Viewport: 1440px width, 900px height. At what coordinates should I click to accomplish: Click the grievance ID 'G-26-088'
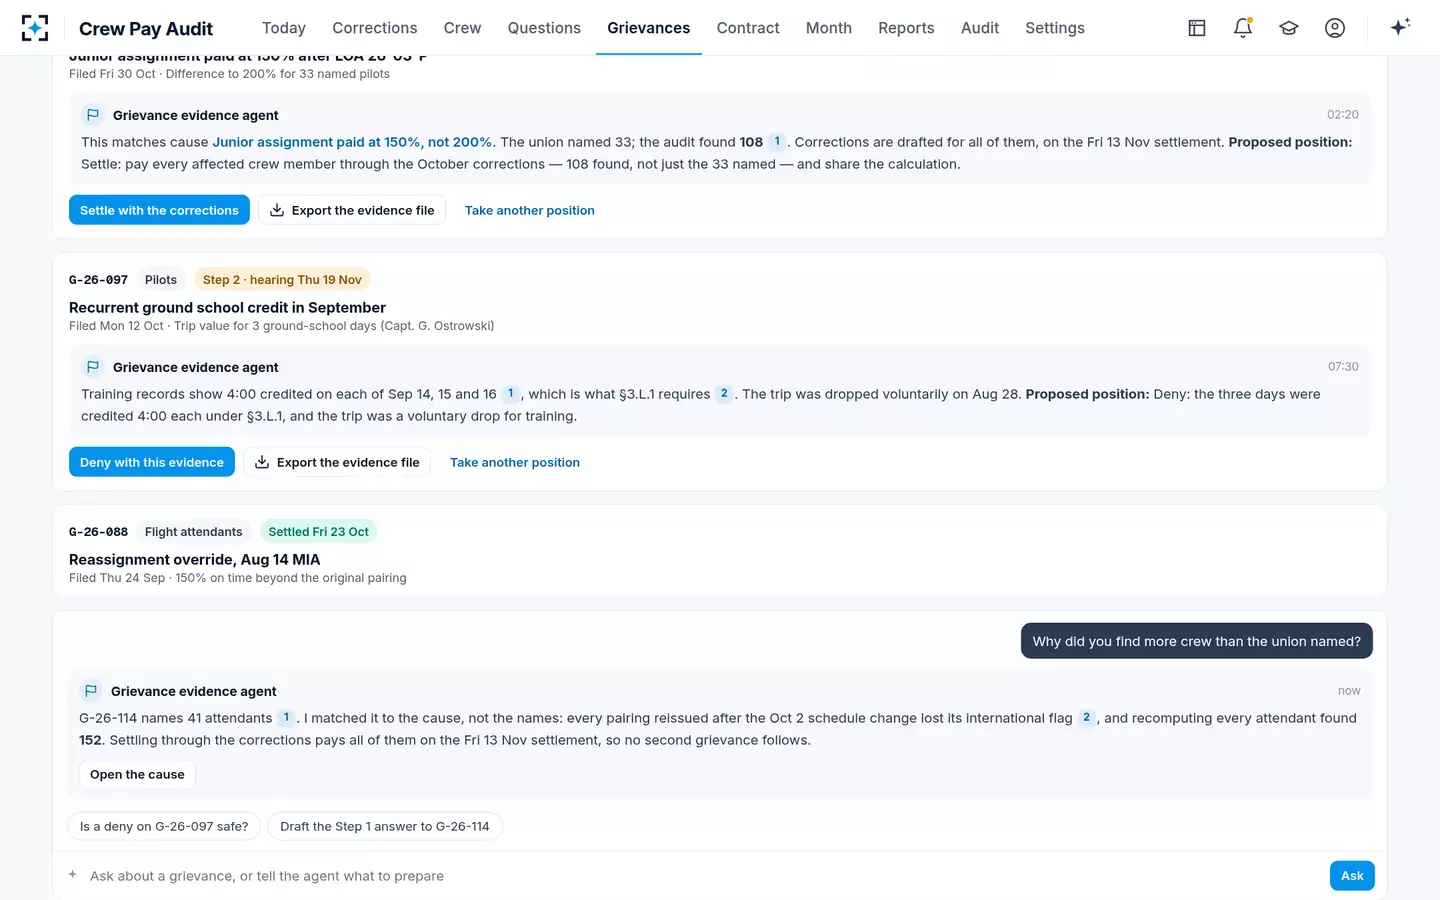coord(98,532)
